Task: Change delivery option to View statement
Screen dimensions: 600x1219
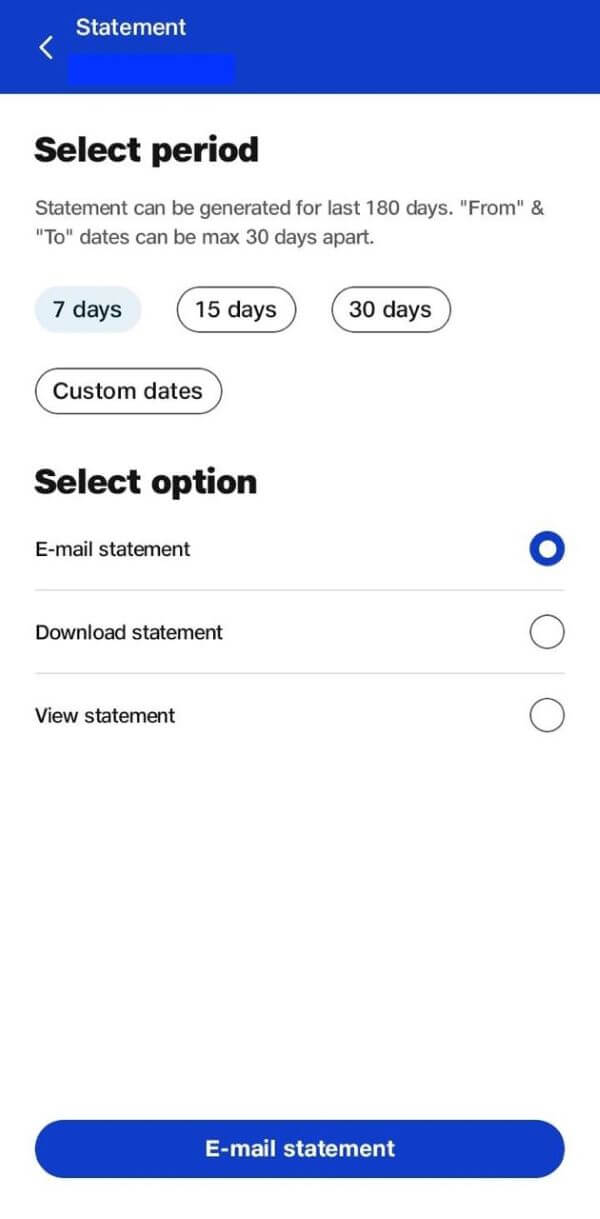Action: (x=546, y=715)
